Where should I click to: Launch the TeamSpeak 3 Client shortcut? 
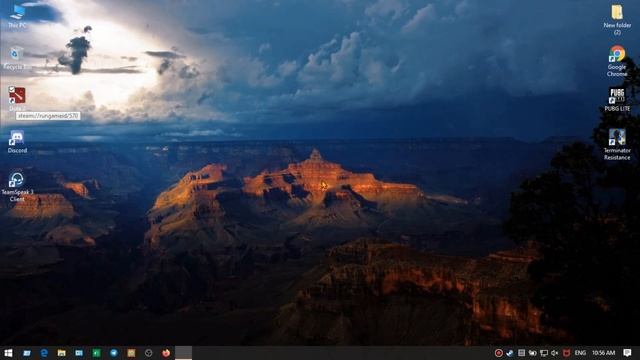[17, 186]
